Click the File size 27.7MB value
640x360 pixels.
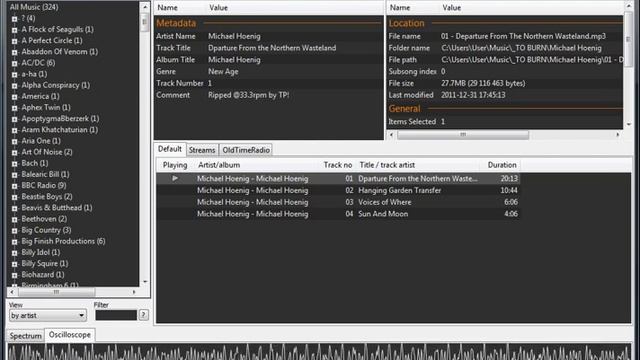pyautogui.click(x=483, y=83)
